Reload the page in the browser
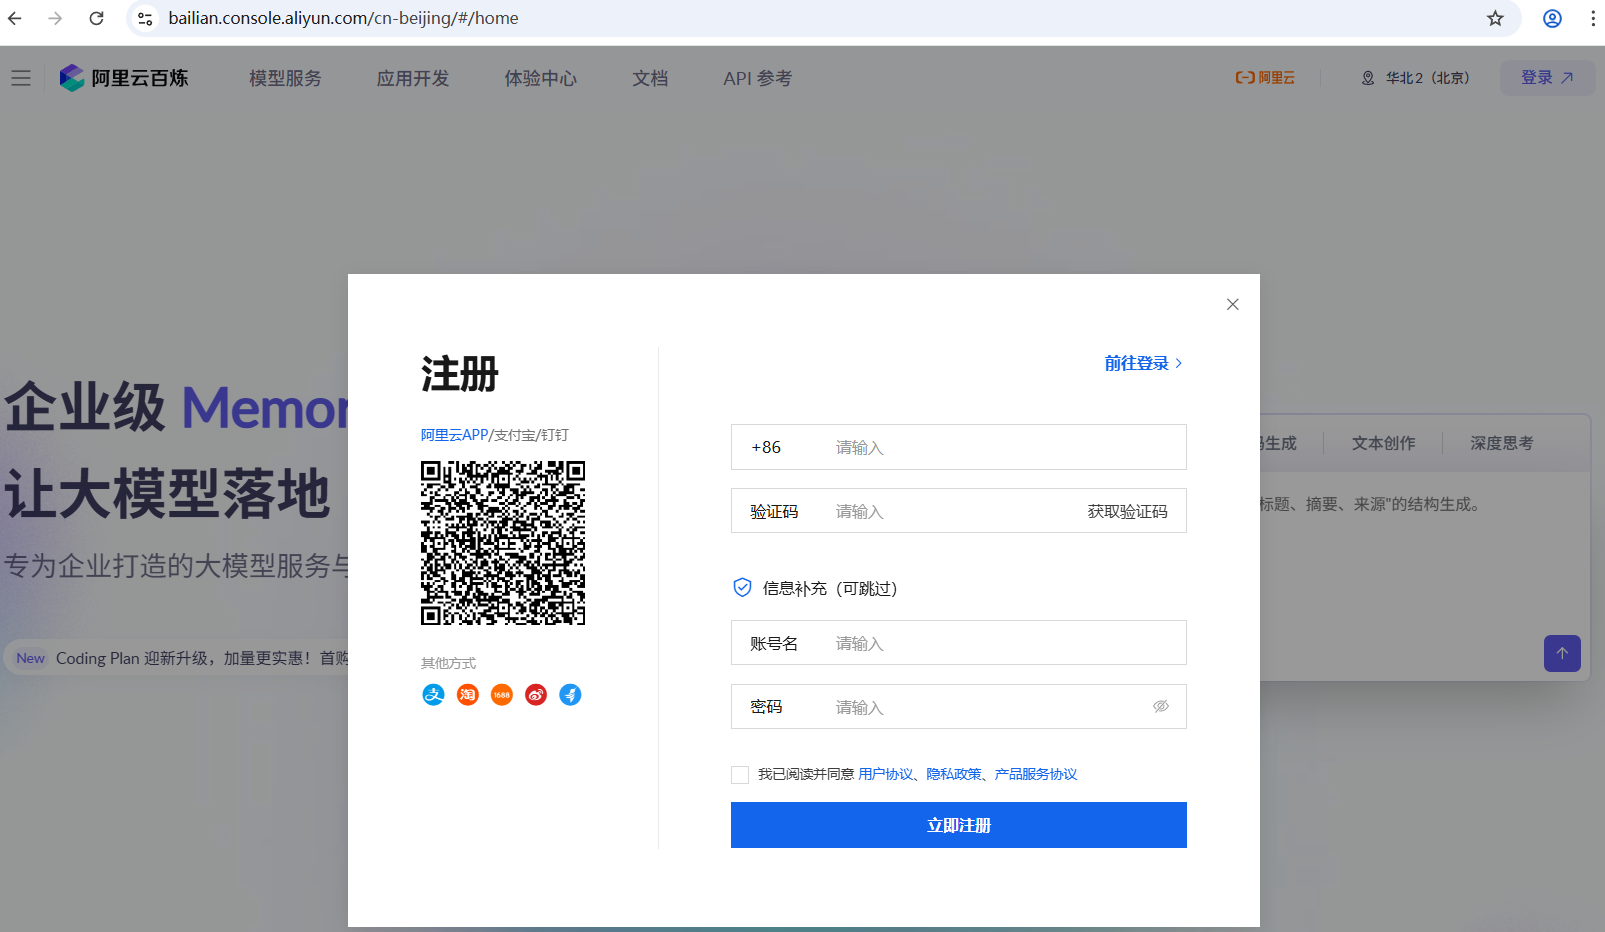The width and height of the screenshot is (1605, 932). [x=96, y=18]
